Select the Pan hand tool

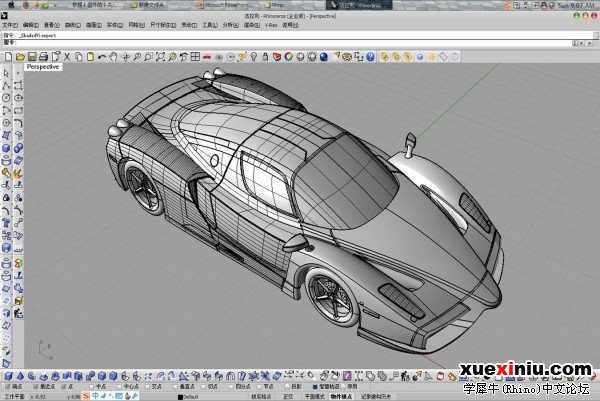tap(113, 57)
